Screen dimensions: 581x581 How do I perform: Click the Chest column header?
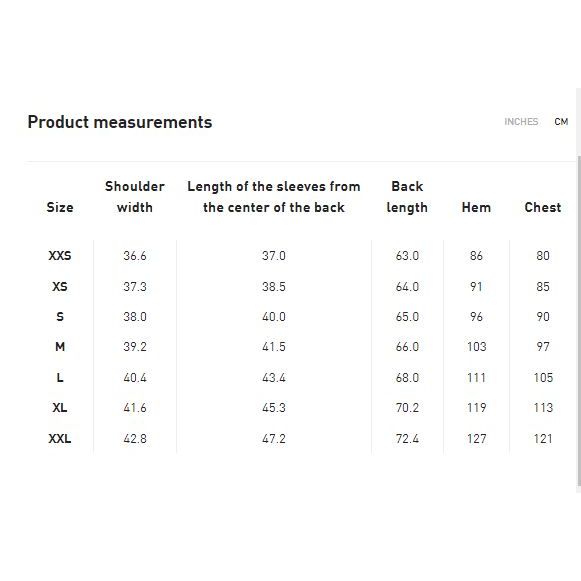(x=543, y=207)
